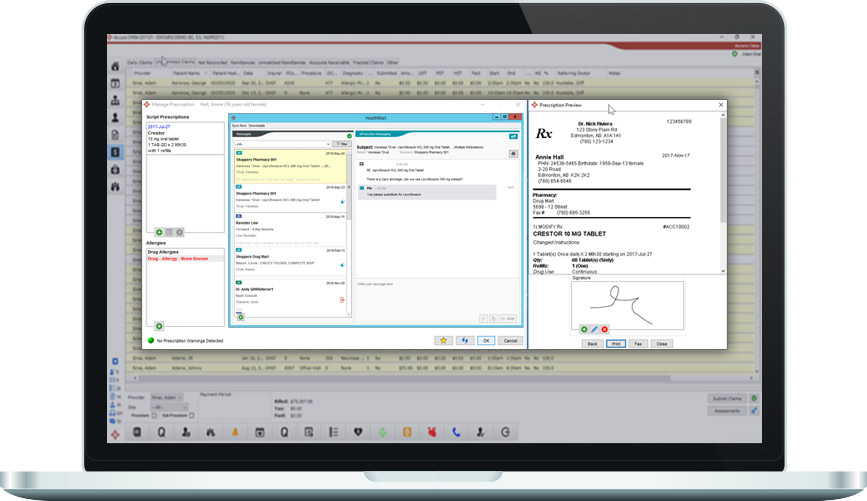The width and height of the screenshot is (867, 501).
Task: Select the Reminder Line message
Action: coord(291,229)
